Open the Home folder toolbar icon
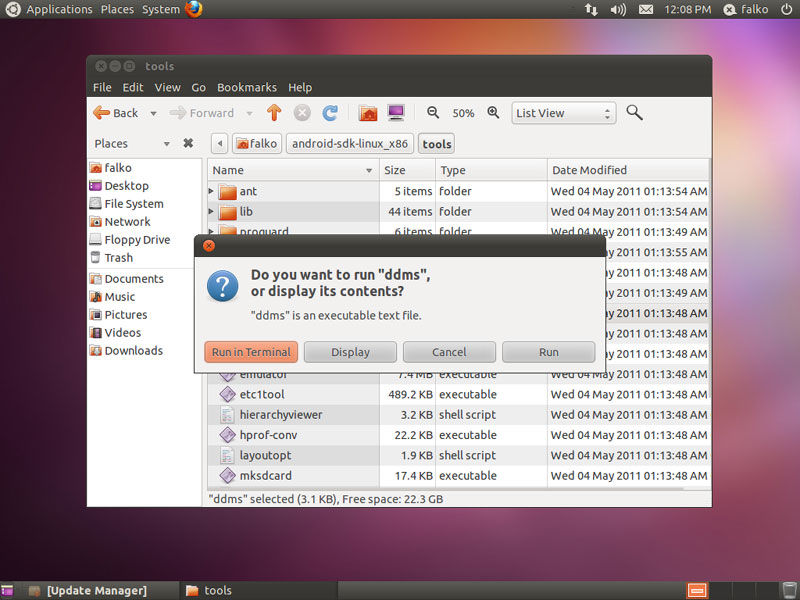Screen dimensions: 800x600 [x=368, y=113]
